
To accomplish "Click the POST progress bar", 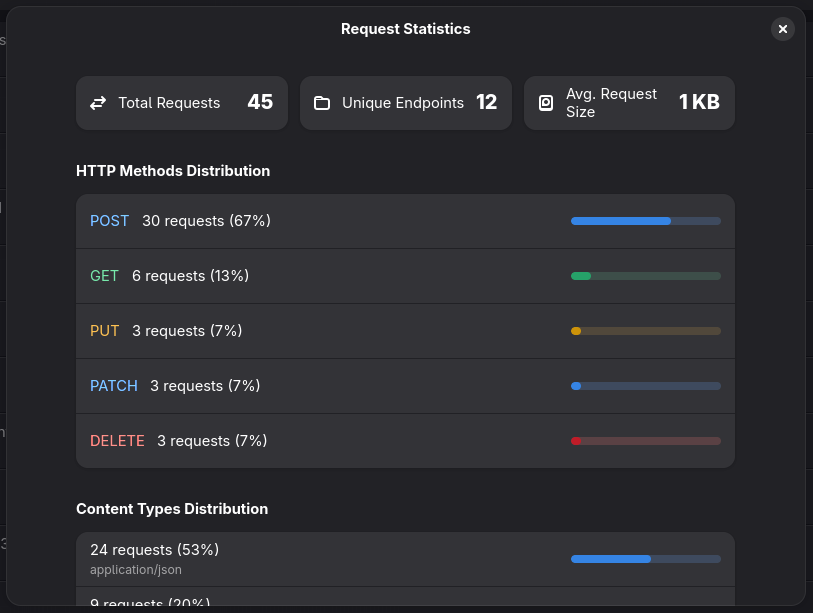I will [646, 221].
